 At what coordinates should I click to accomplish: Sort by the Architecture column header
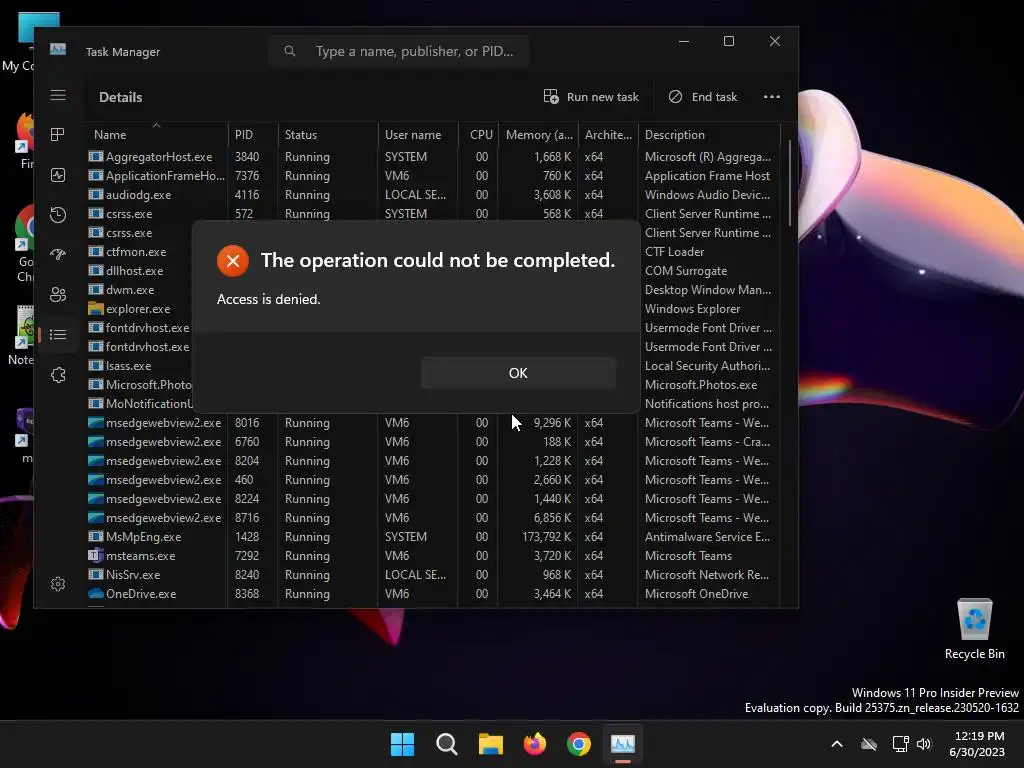click(608, 135)
